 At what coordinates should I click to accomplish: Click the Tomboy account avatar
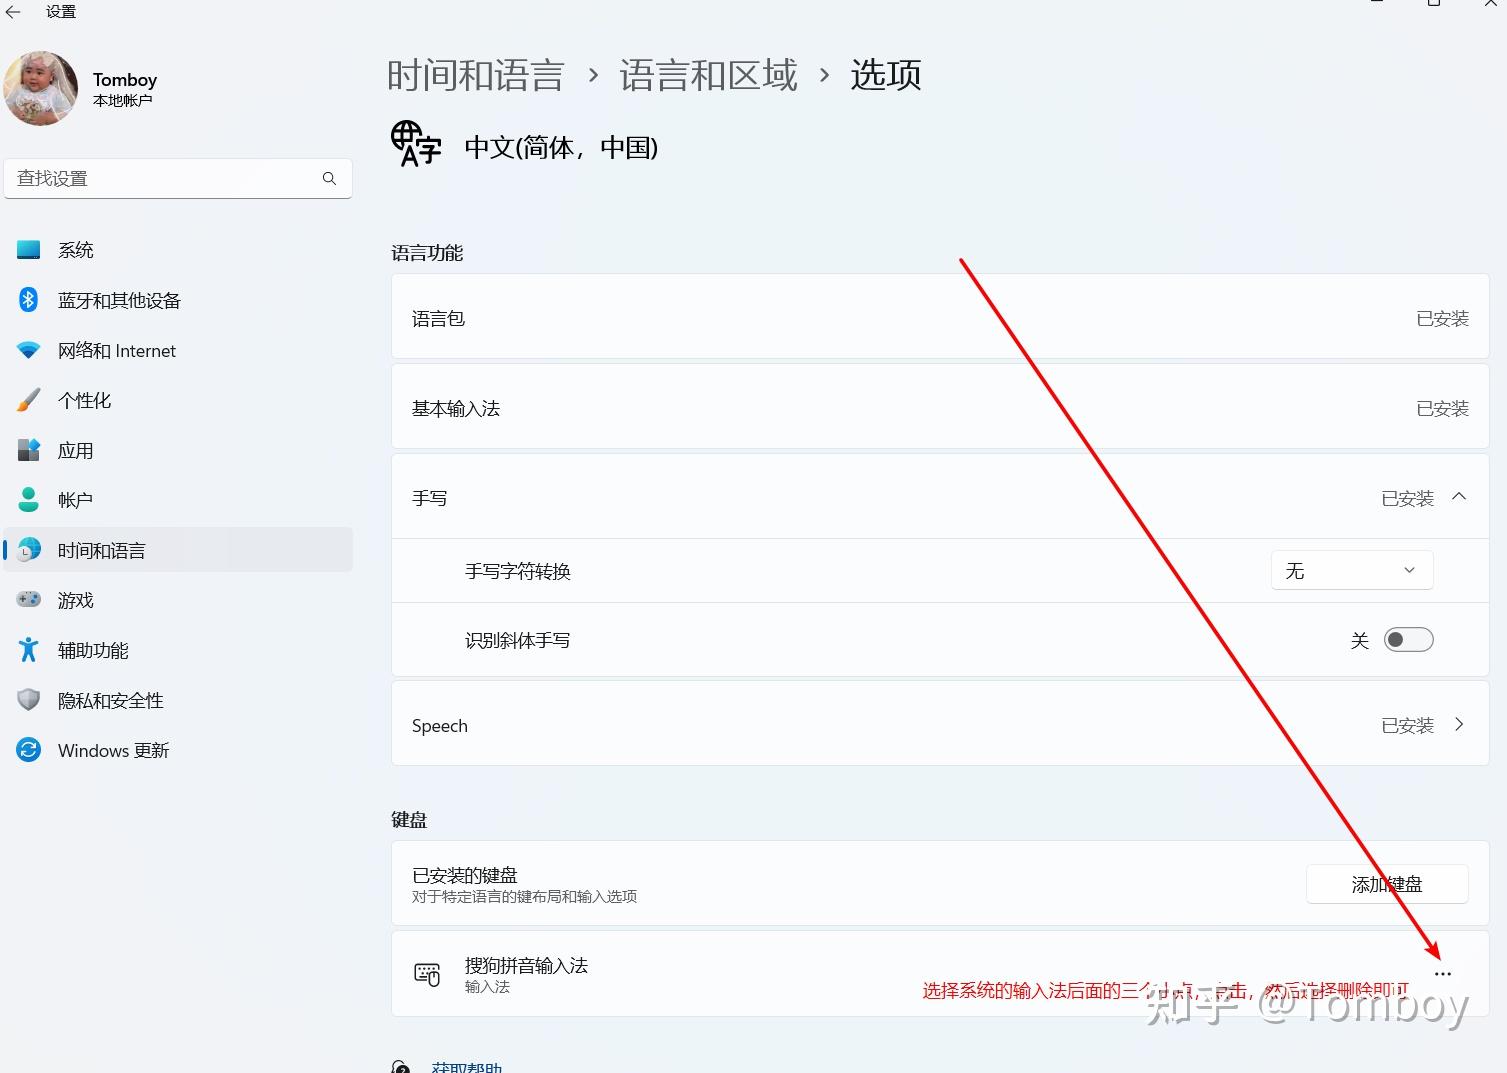pos(40,88)
